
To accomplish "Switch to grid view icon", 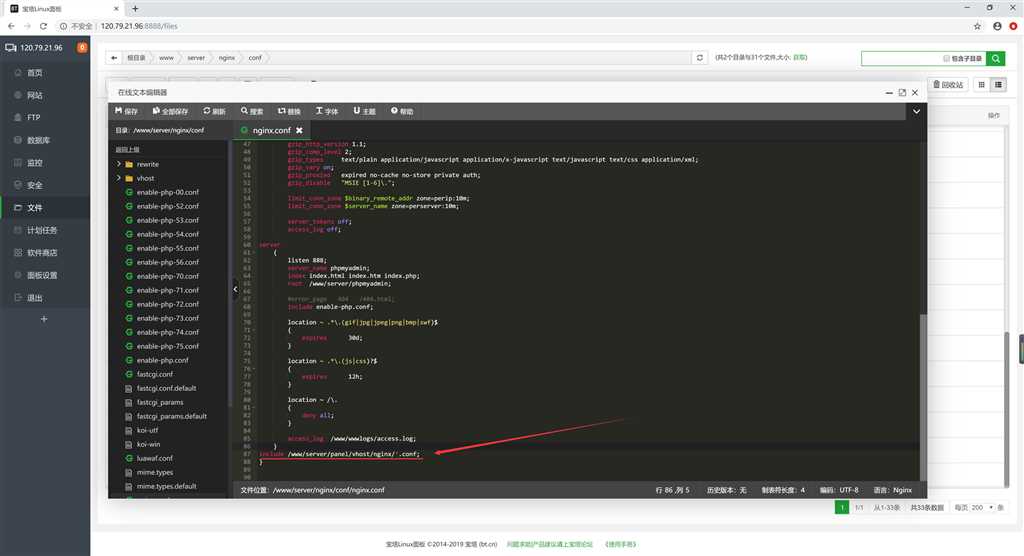I will [x=981, y=85].
